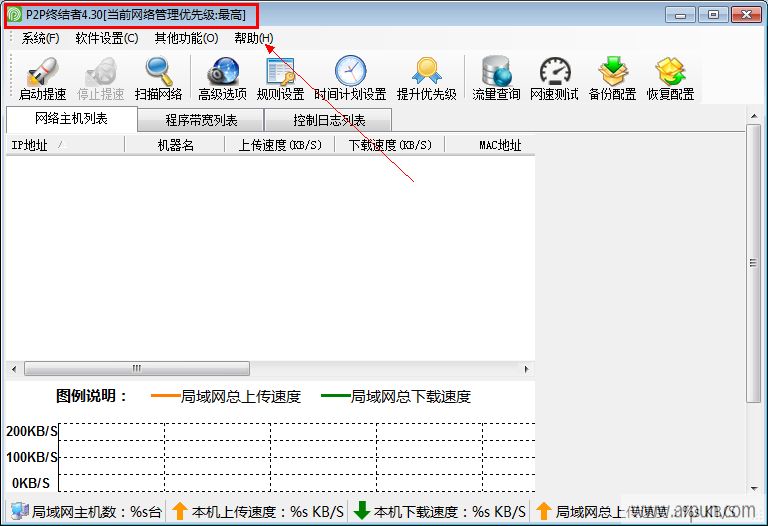Sort by the 上传速度(KB/S) column header
This screenshot has width=768, height=526.
280,145
